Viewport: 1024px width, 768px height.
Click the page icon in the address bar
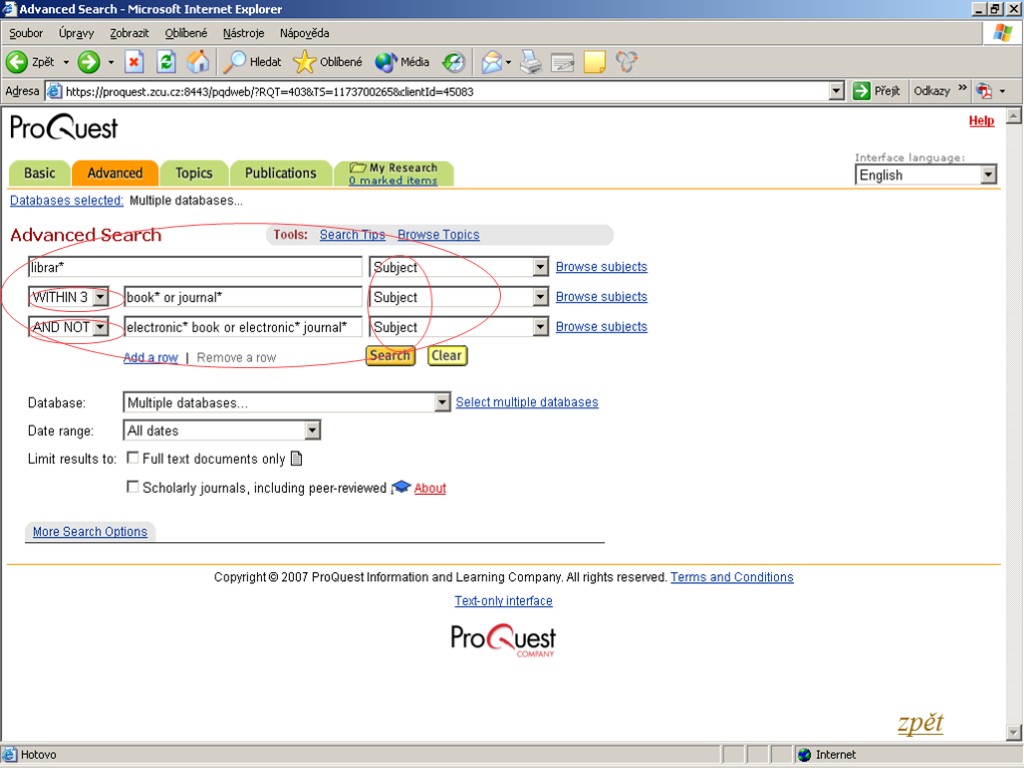(54, 91)
